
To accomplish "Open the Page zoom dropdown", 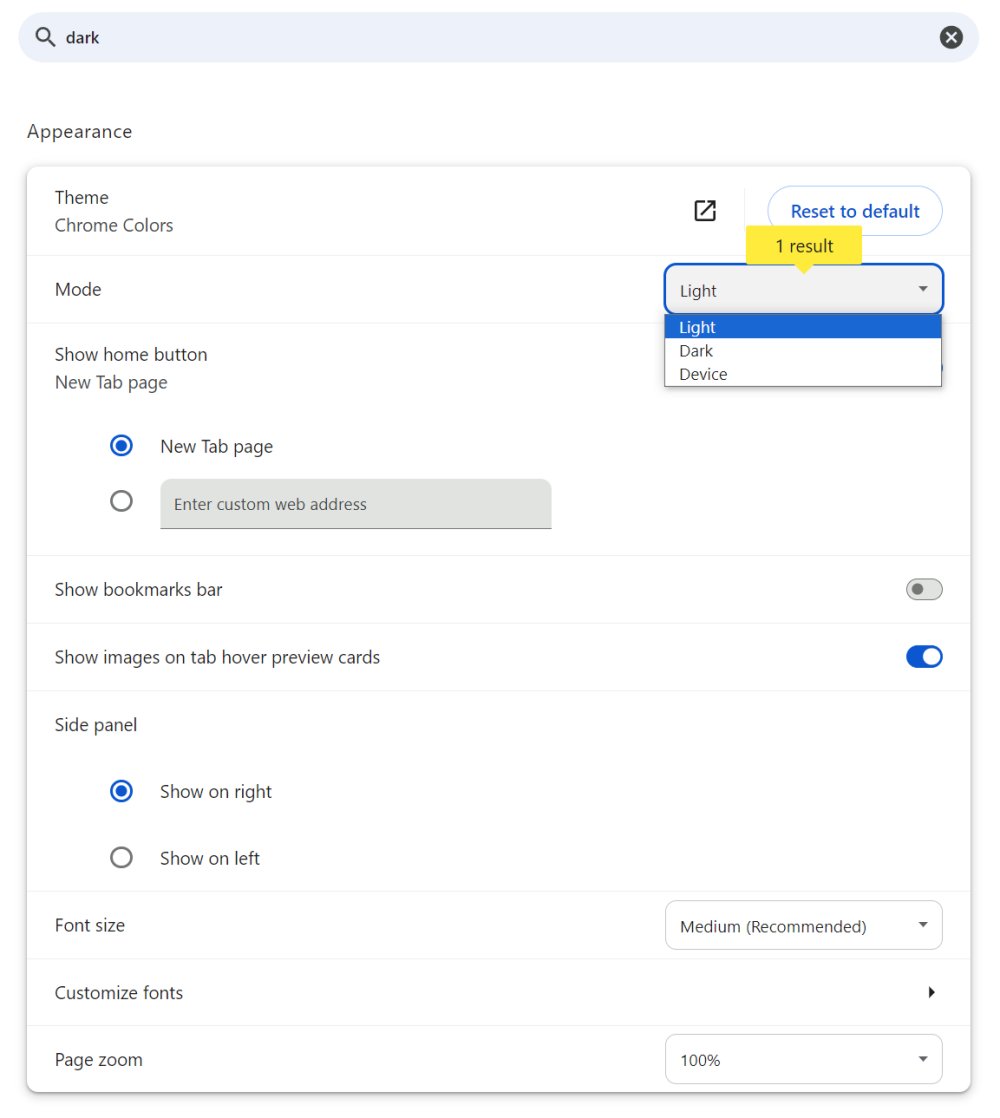I will (803, 1058).
